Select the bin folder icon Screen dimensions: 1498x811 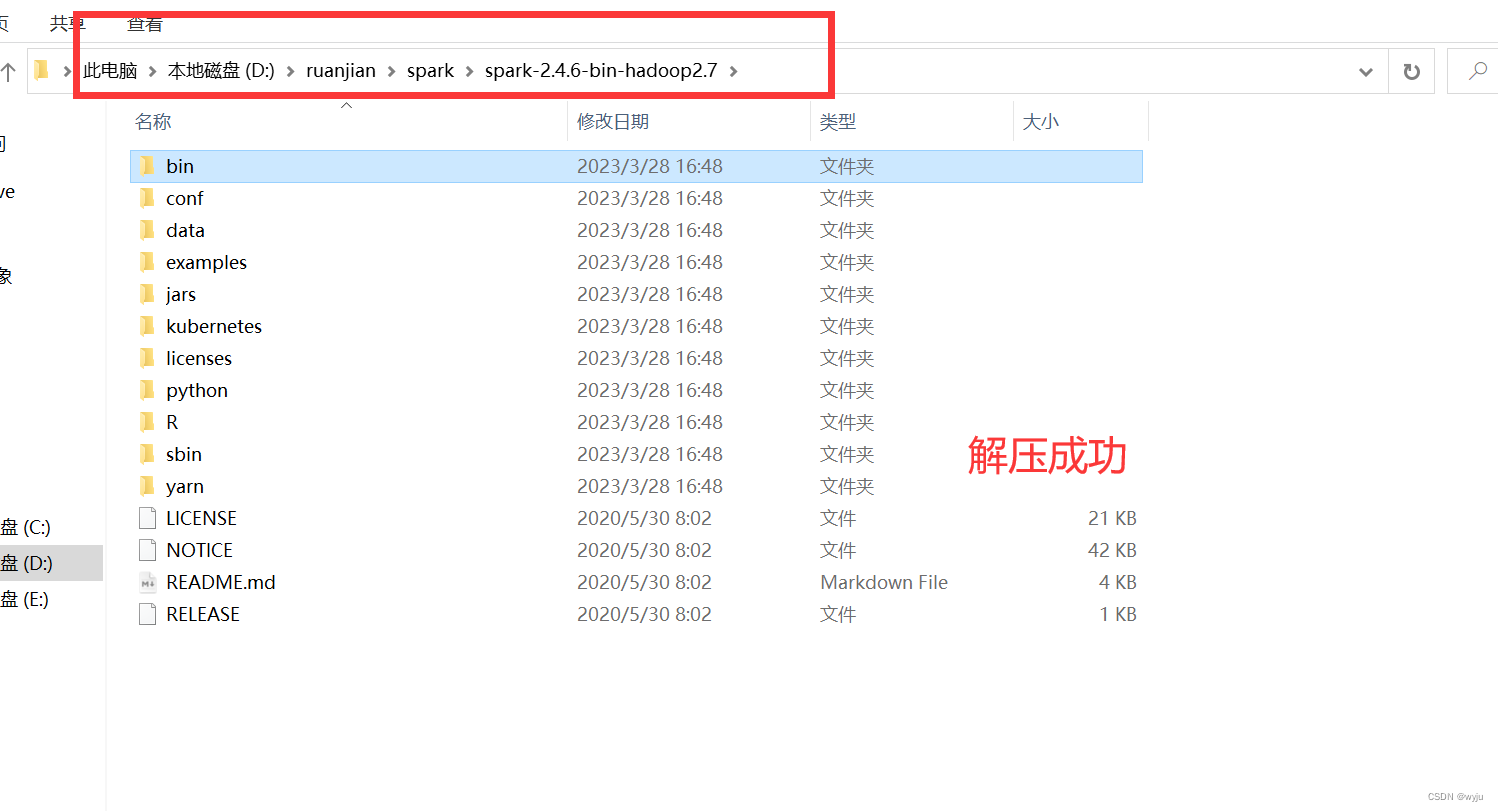click(147, 166)
